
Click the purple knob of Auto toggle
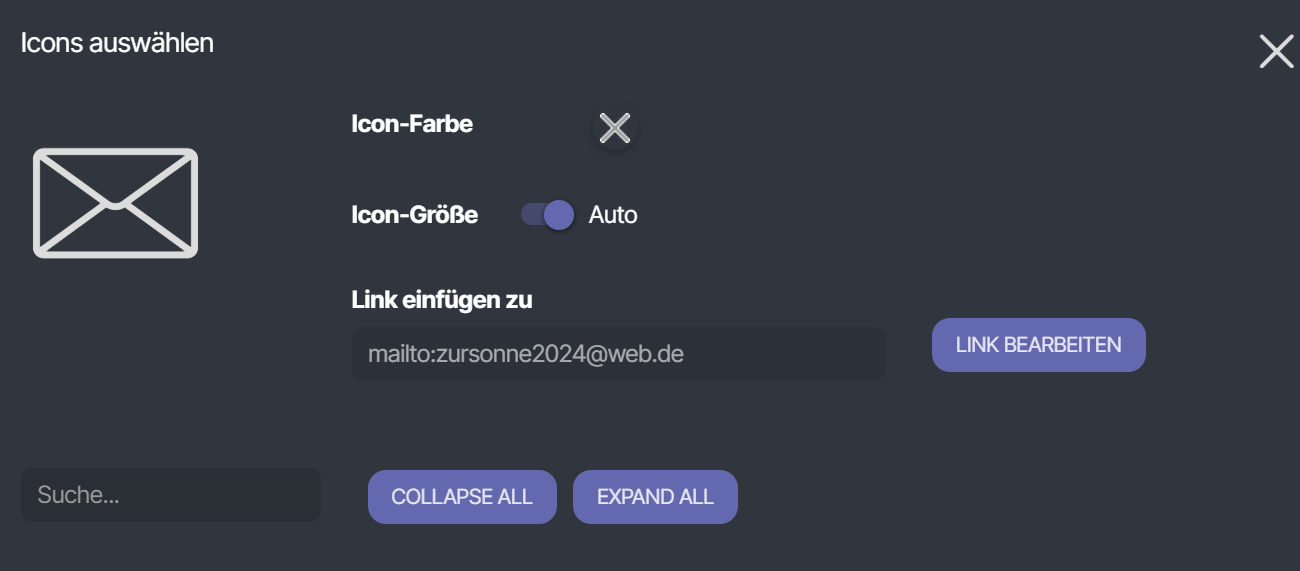point(558,215)
